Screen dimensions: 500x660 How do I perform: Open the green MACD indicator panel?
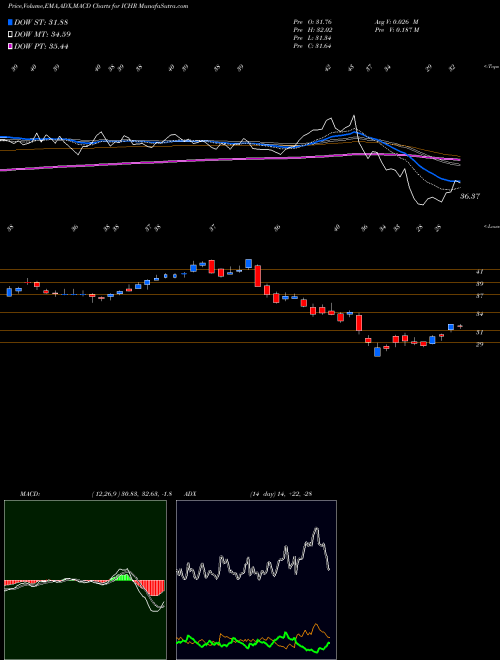pyautogui.click(x=85, y=580)
